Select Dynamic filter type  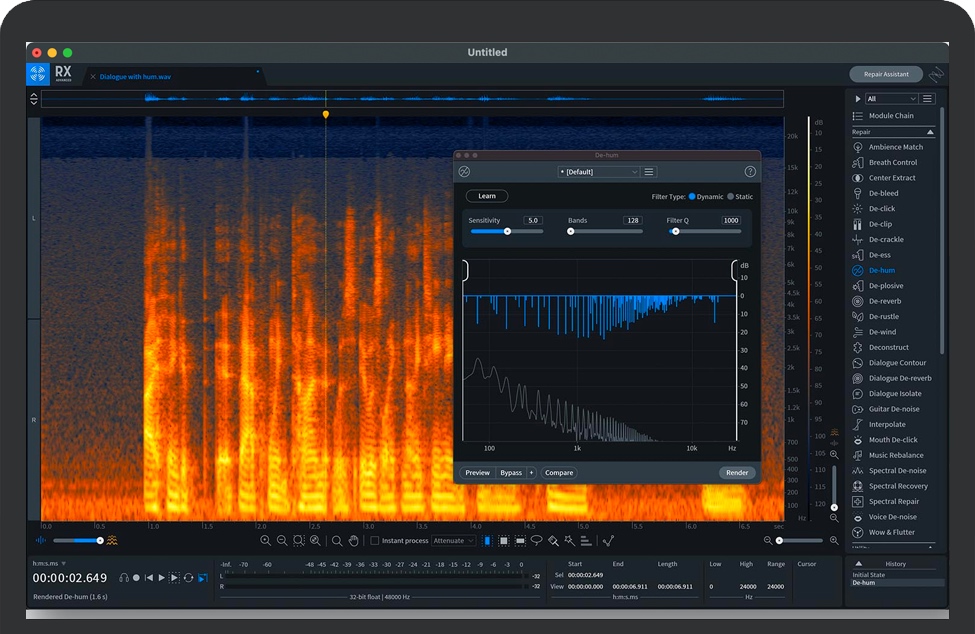pyautogui.click(x=692, y=197)
